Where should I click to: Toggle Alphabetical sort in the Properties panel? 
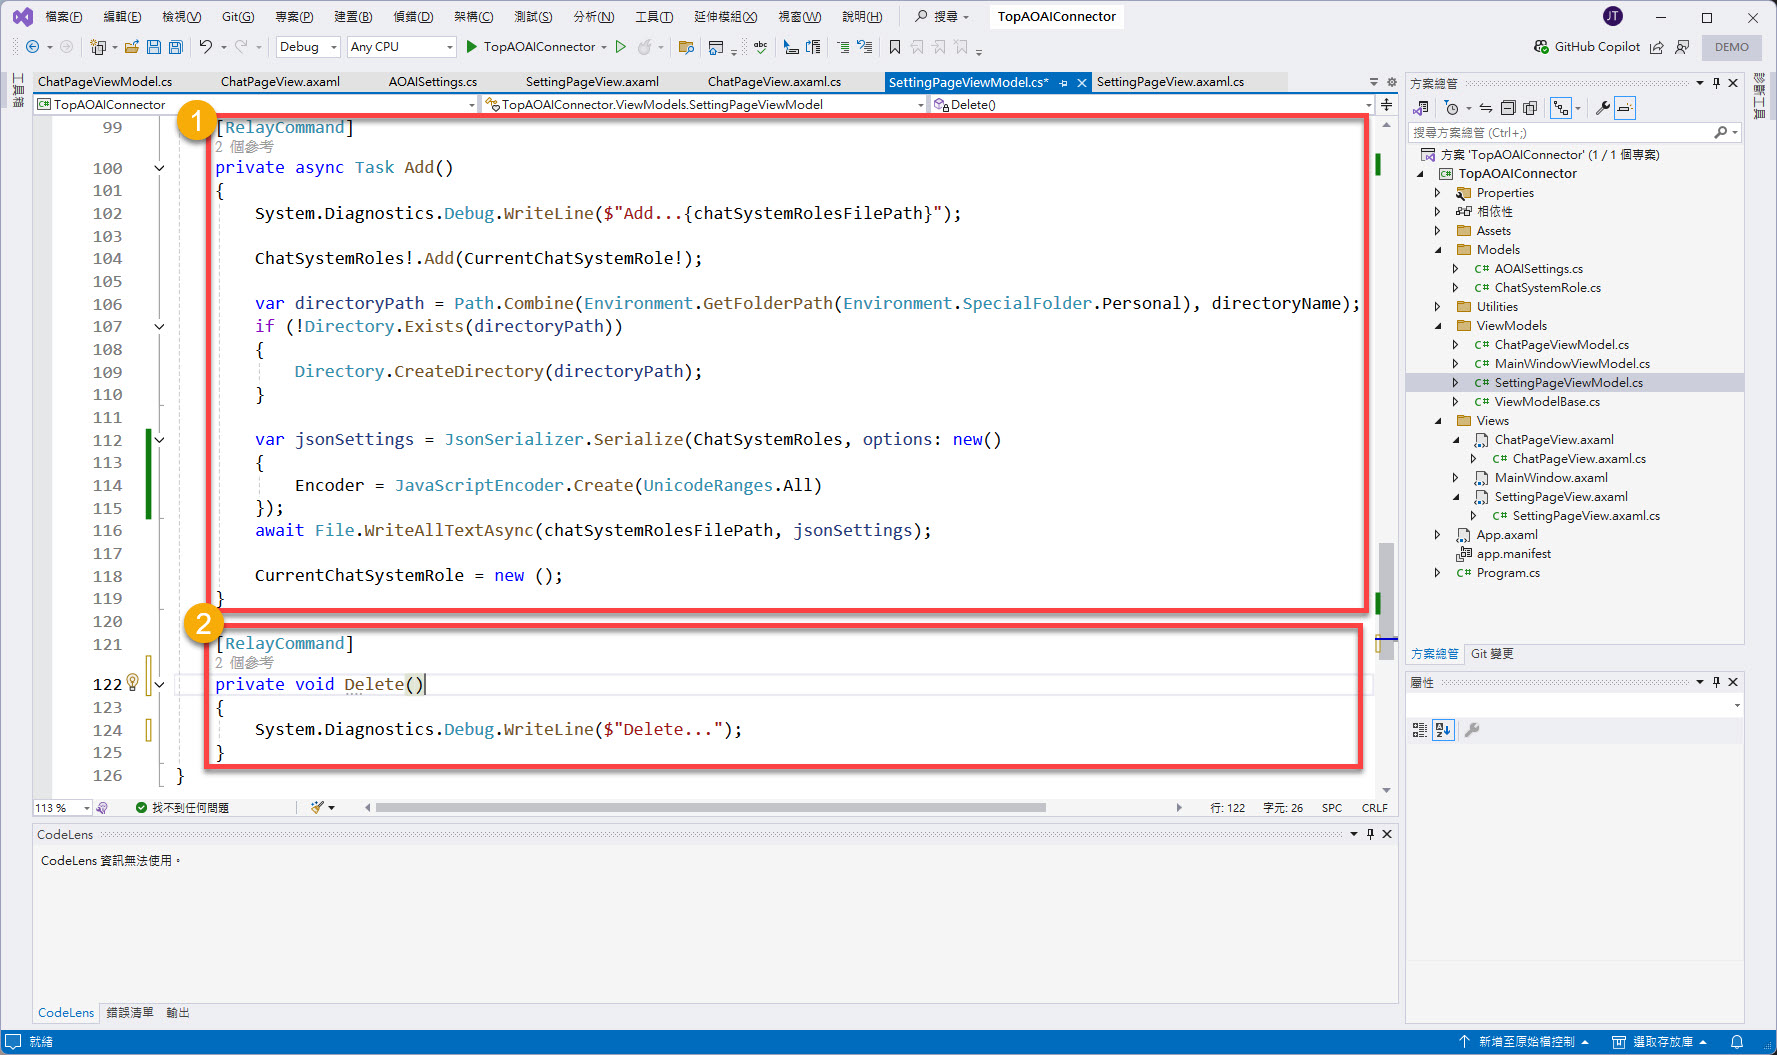tap(1442, 730)
